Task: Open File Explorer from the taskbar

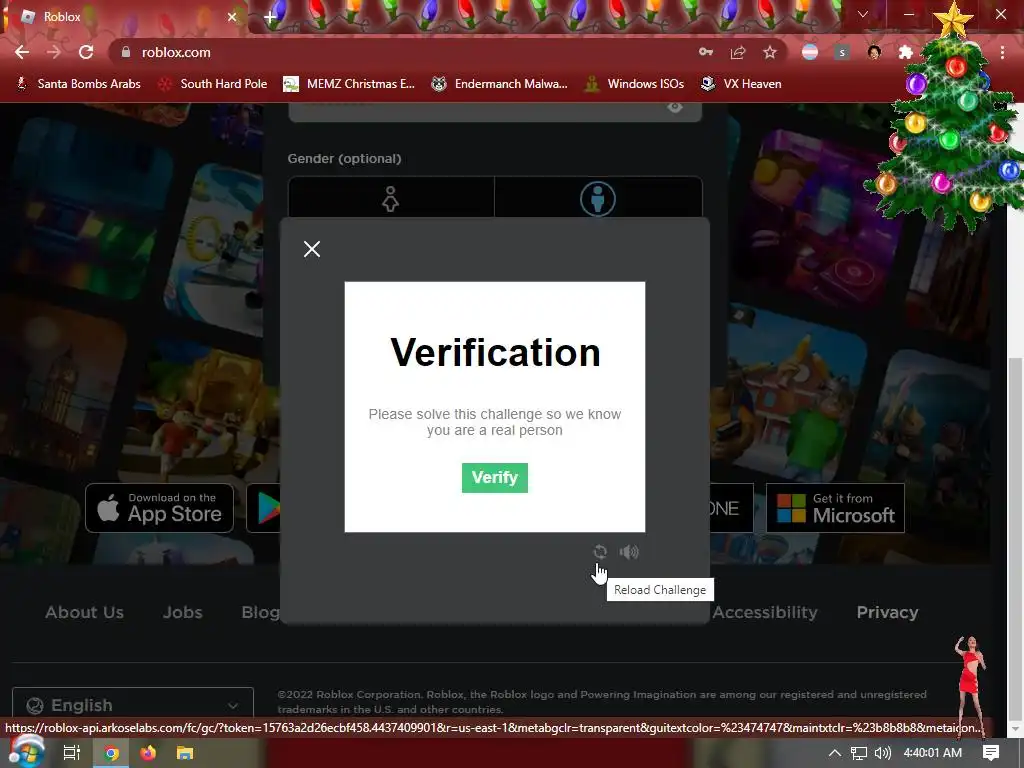Action: point(185,753)
